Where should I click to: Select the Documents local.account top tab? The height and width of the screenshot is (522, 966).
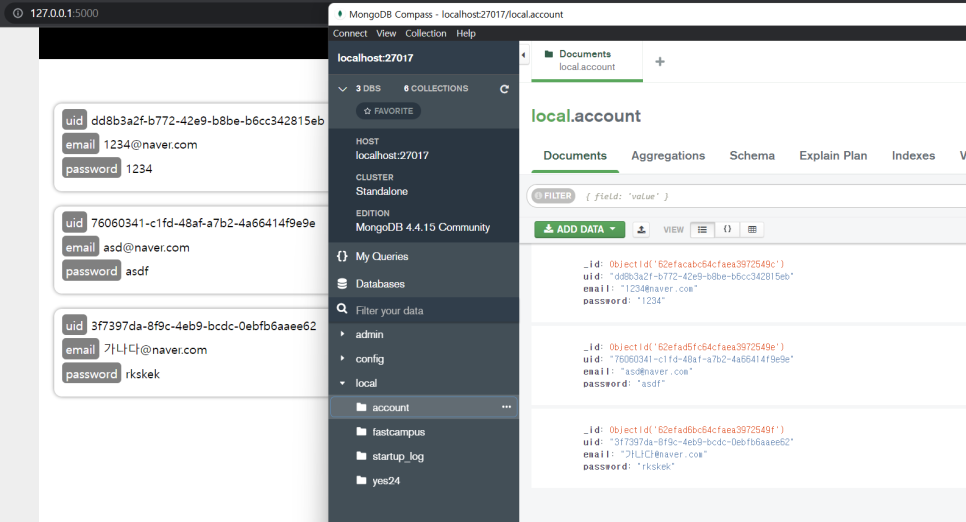click(586, 60)
